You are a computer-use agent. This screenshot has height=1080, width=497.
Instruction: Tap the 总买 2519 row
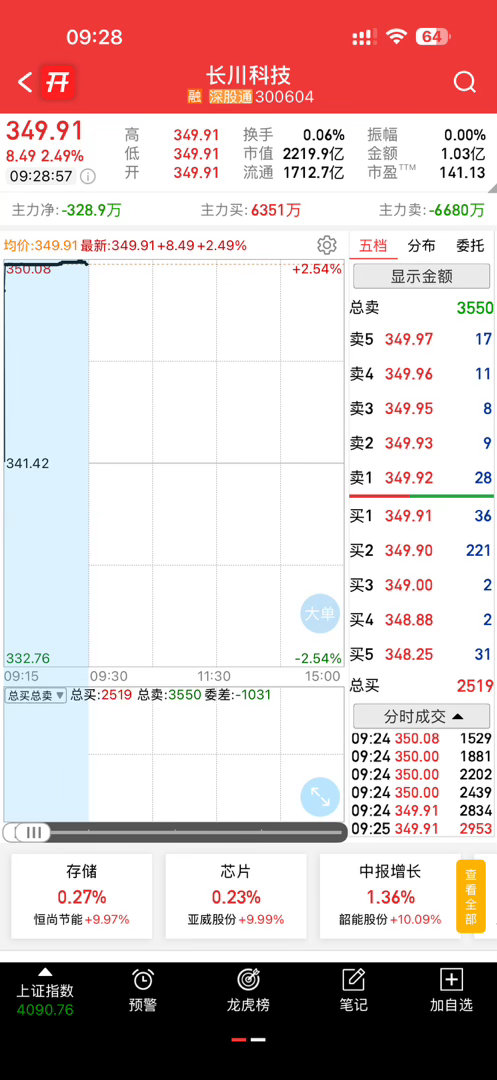(x=421, y=685)
